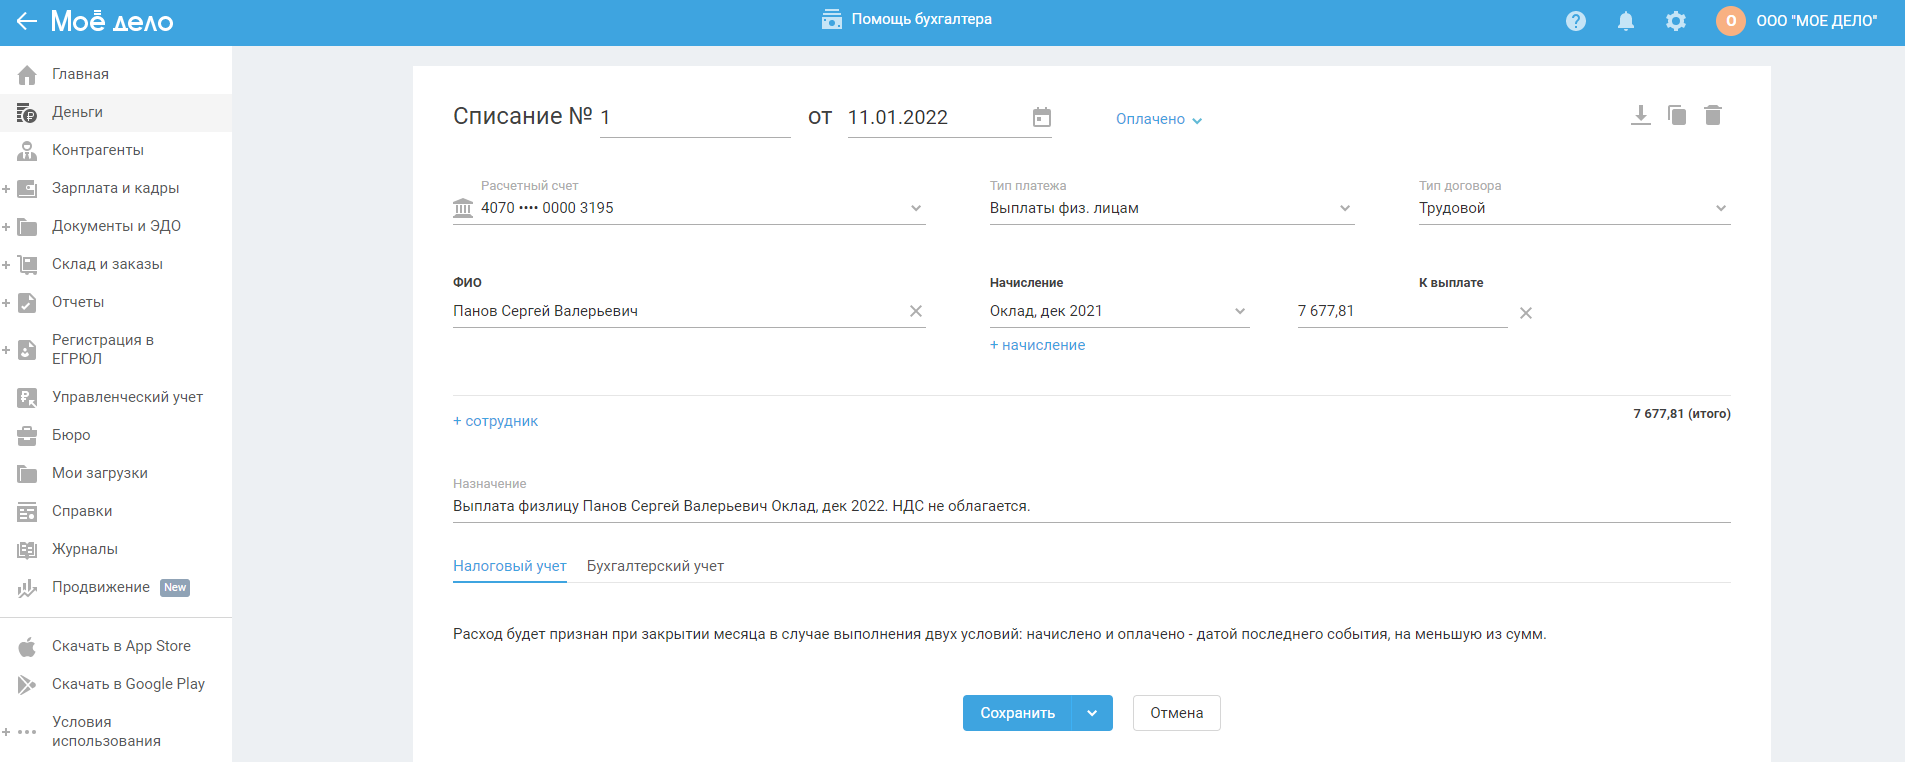Cancel editing with Отмена

pos(1176,713)
